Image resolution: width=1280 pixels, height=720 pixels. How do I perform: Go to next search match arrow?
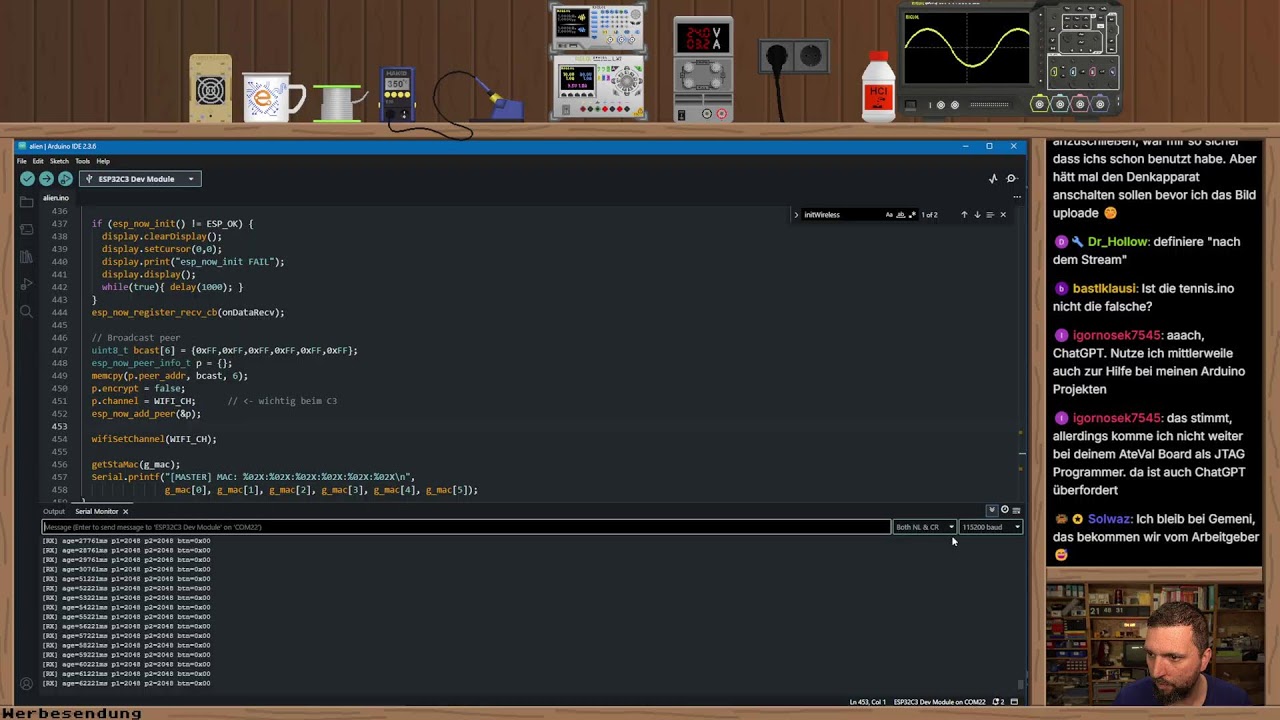click(977, 215)
